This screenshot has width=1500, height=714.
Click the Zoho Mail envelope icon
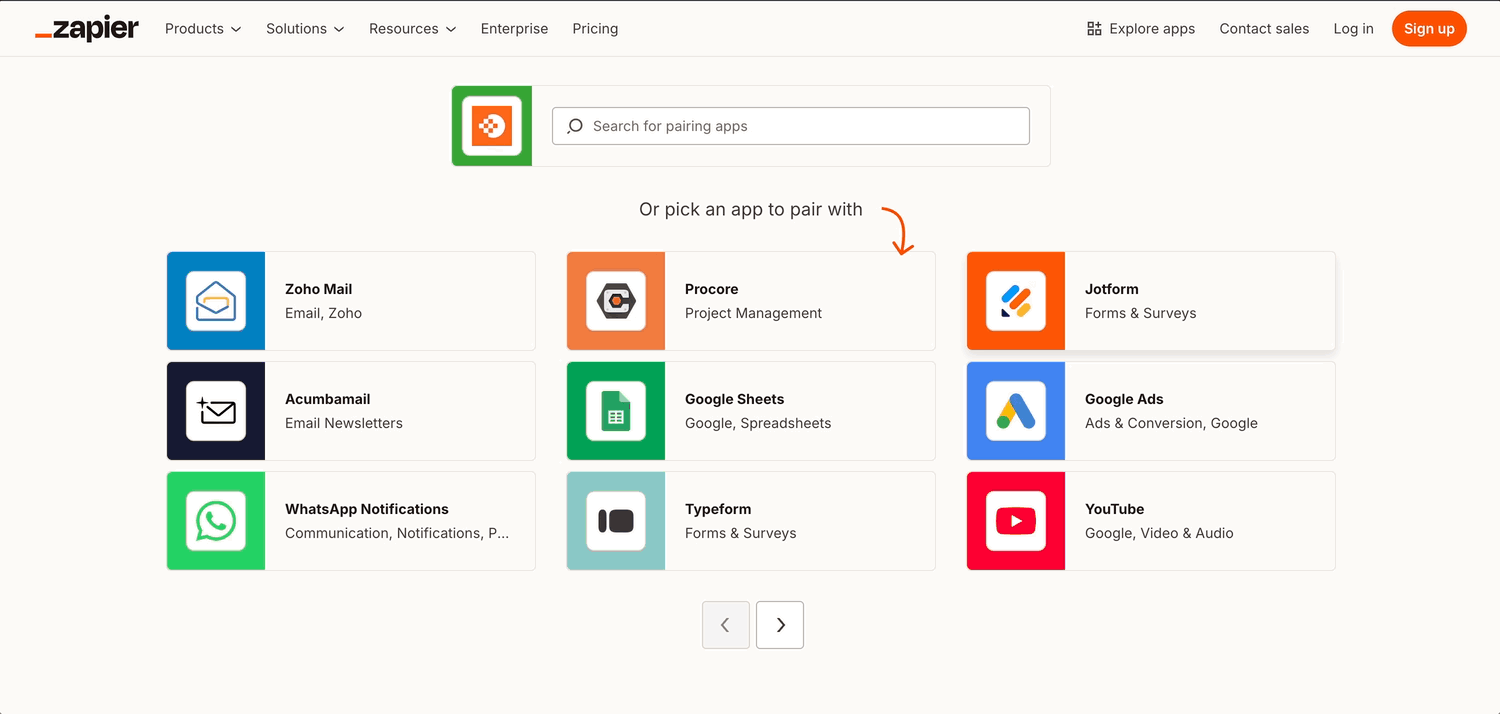click(x=216, y=301)
